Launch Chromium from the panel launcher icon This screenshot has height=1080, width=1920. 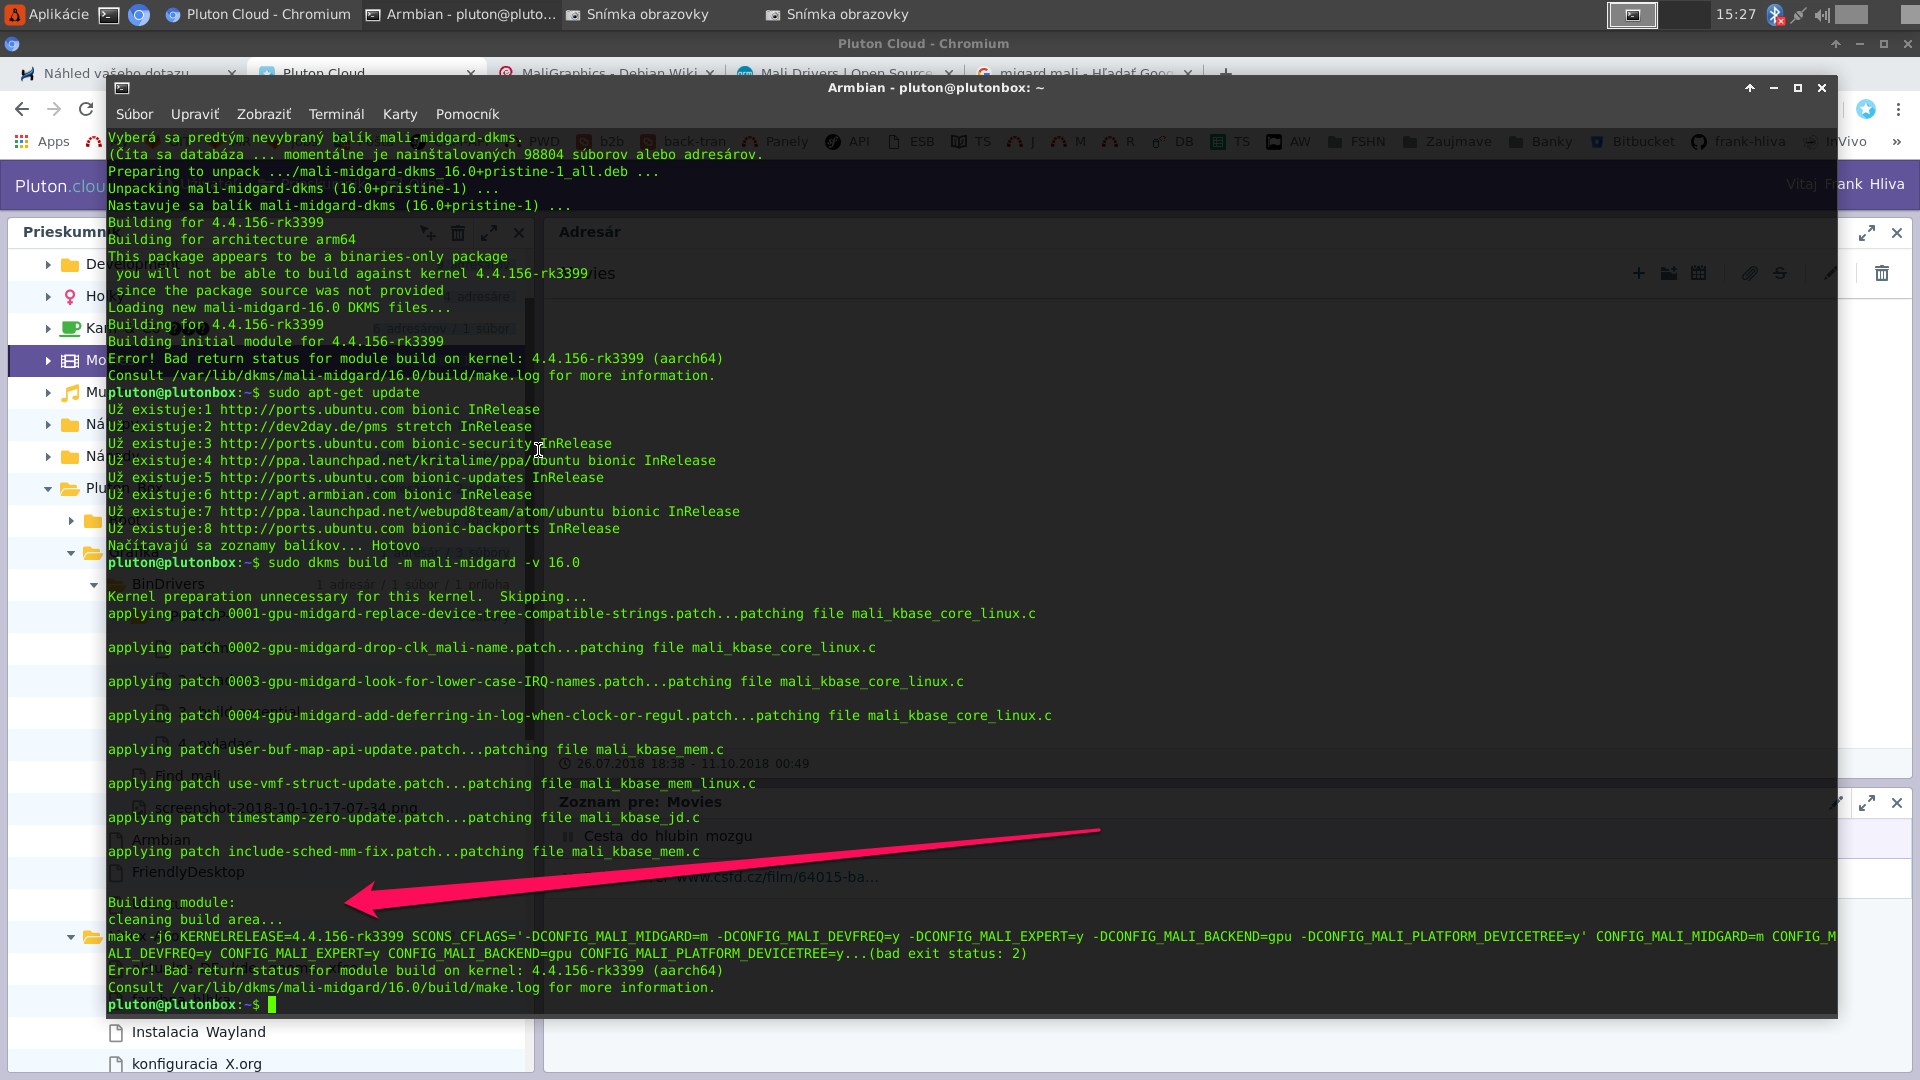pos(139,15)
